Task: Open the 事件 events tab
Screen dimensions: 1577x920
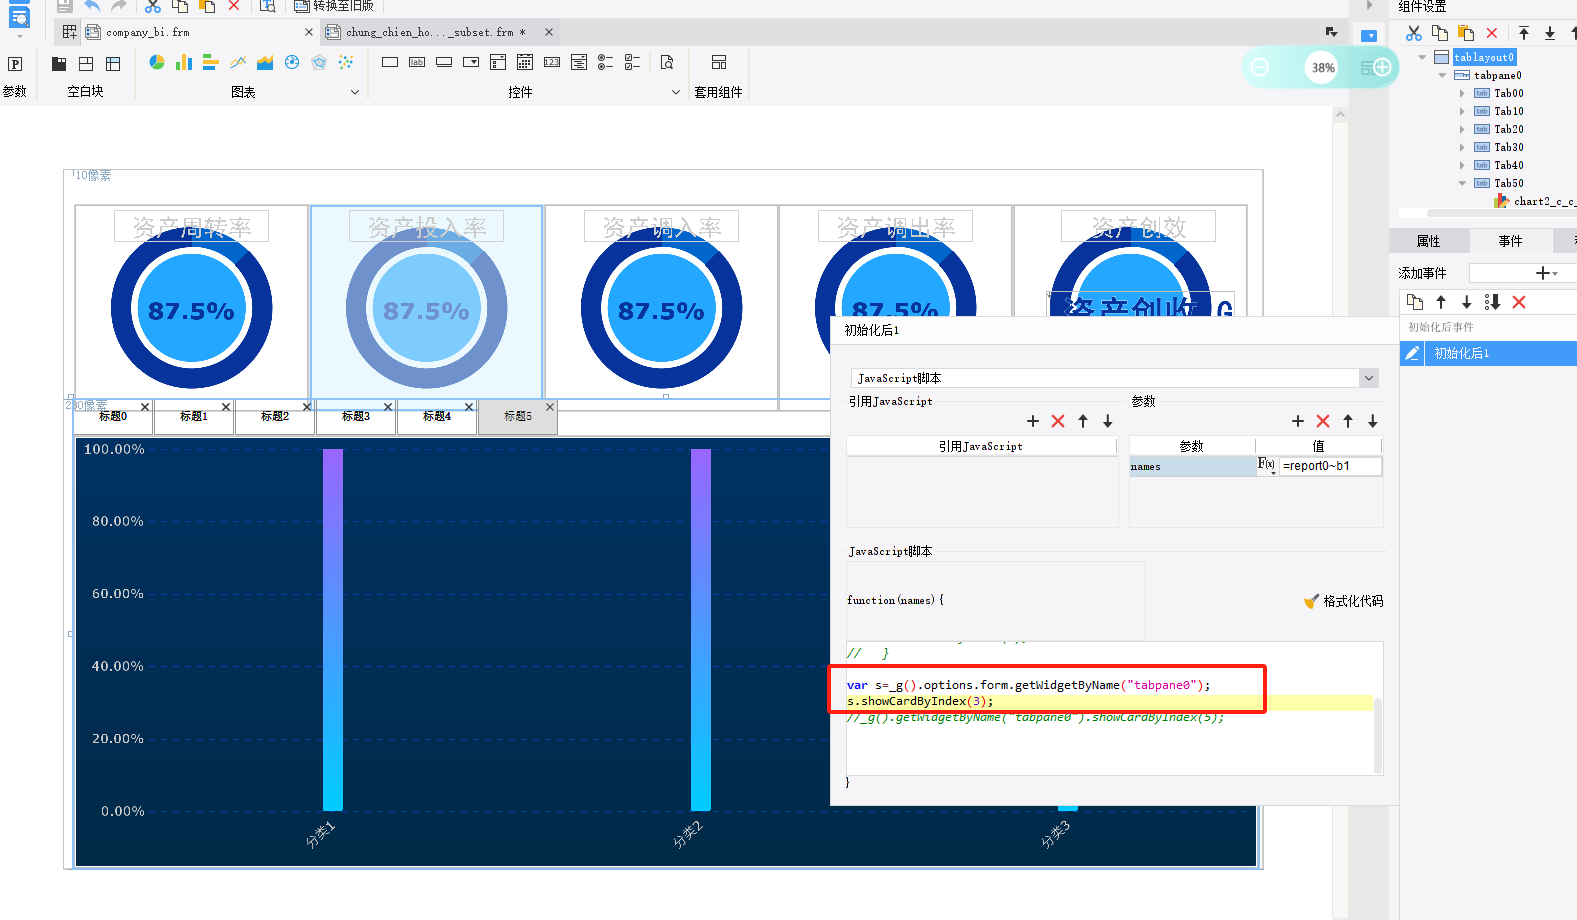Action: (1510, 241)
